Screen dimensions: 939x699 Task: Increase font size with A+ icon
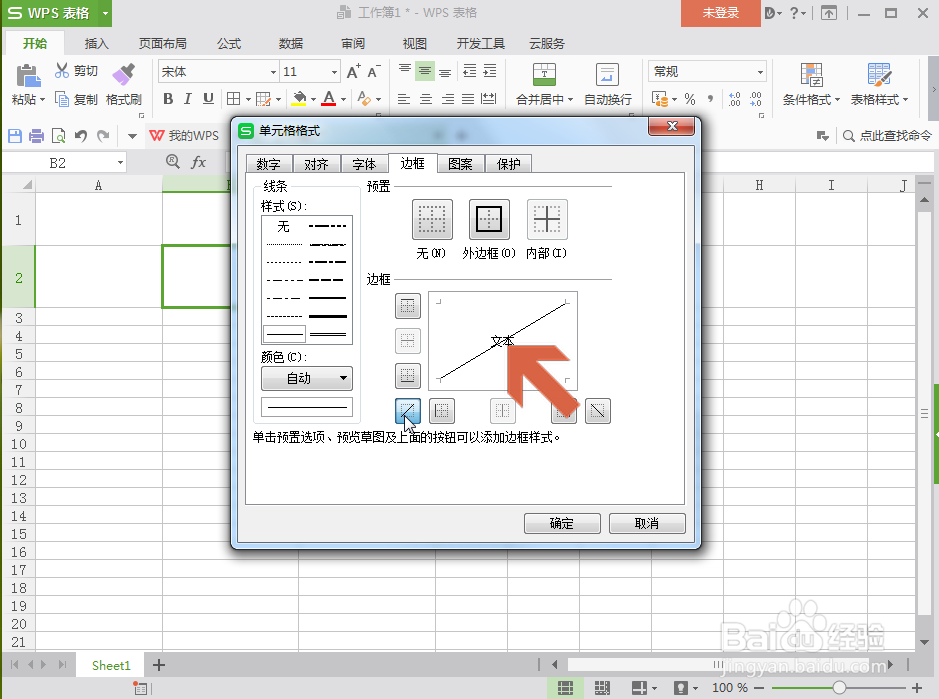354,72
